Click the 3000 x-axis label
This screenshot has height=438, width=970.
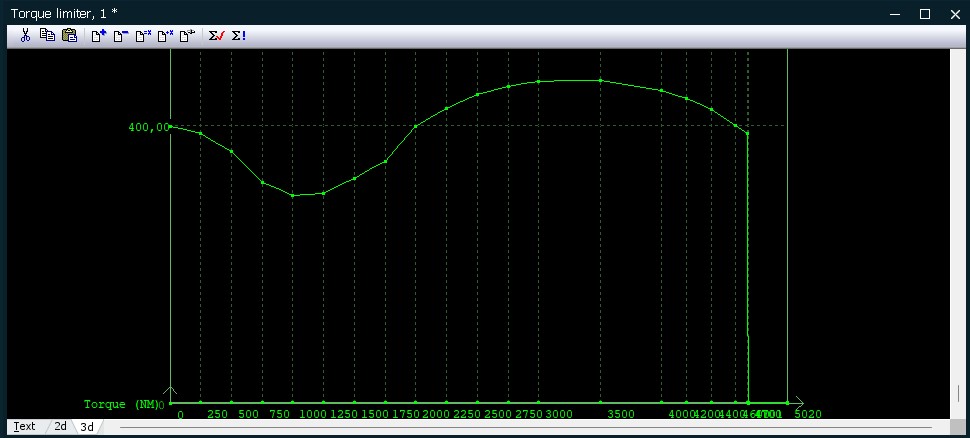[559, 414]
